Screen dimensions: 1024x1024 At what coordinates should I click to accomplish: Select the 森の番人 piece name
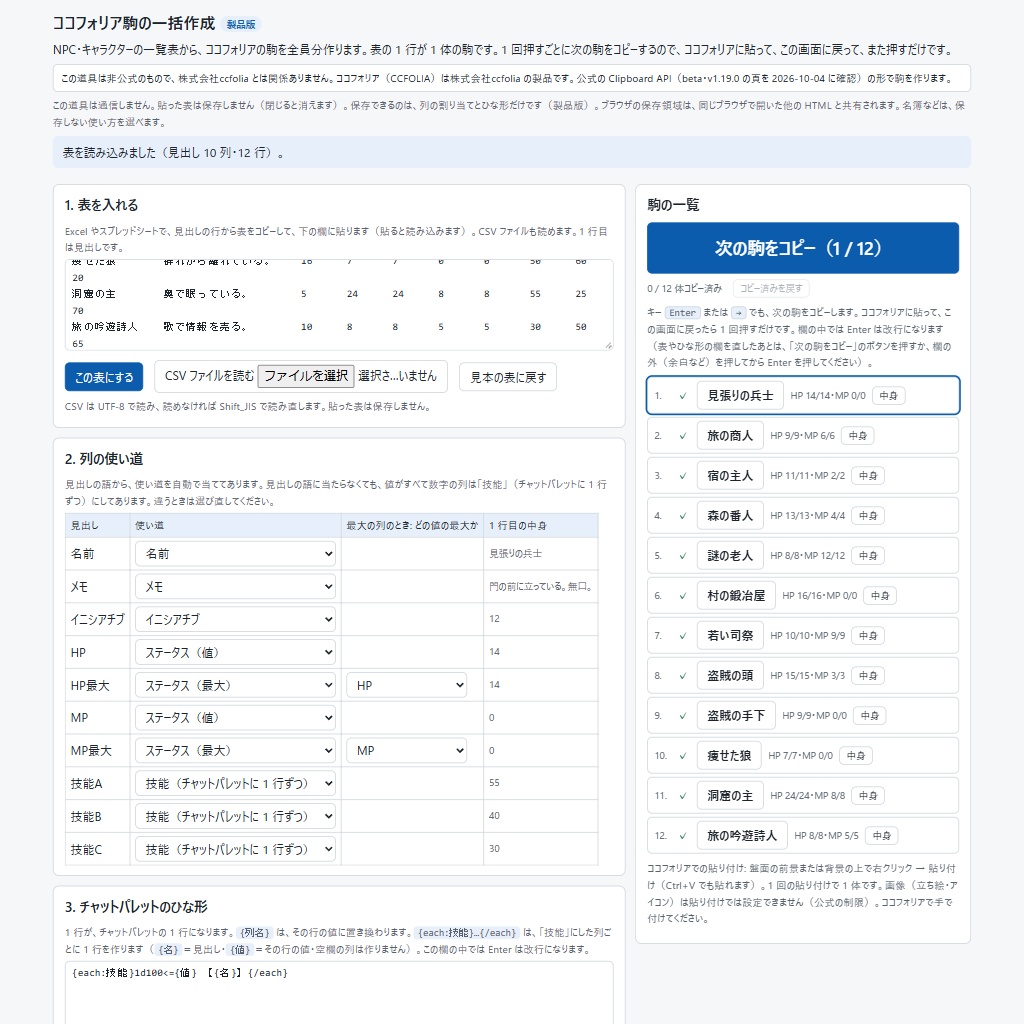click(x=730, y=515)
